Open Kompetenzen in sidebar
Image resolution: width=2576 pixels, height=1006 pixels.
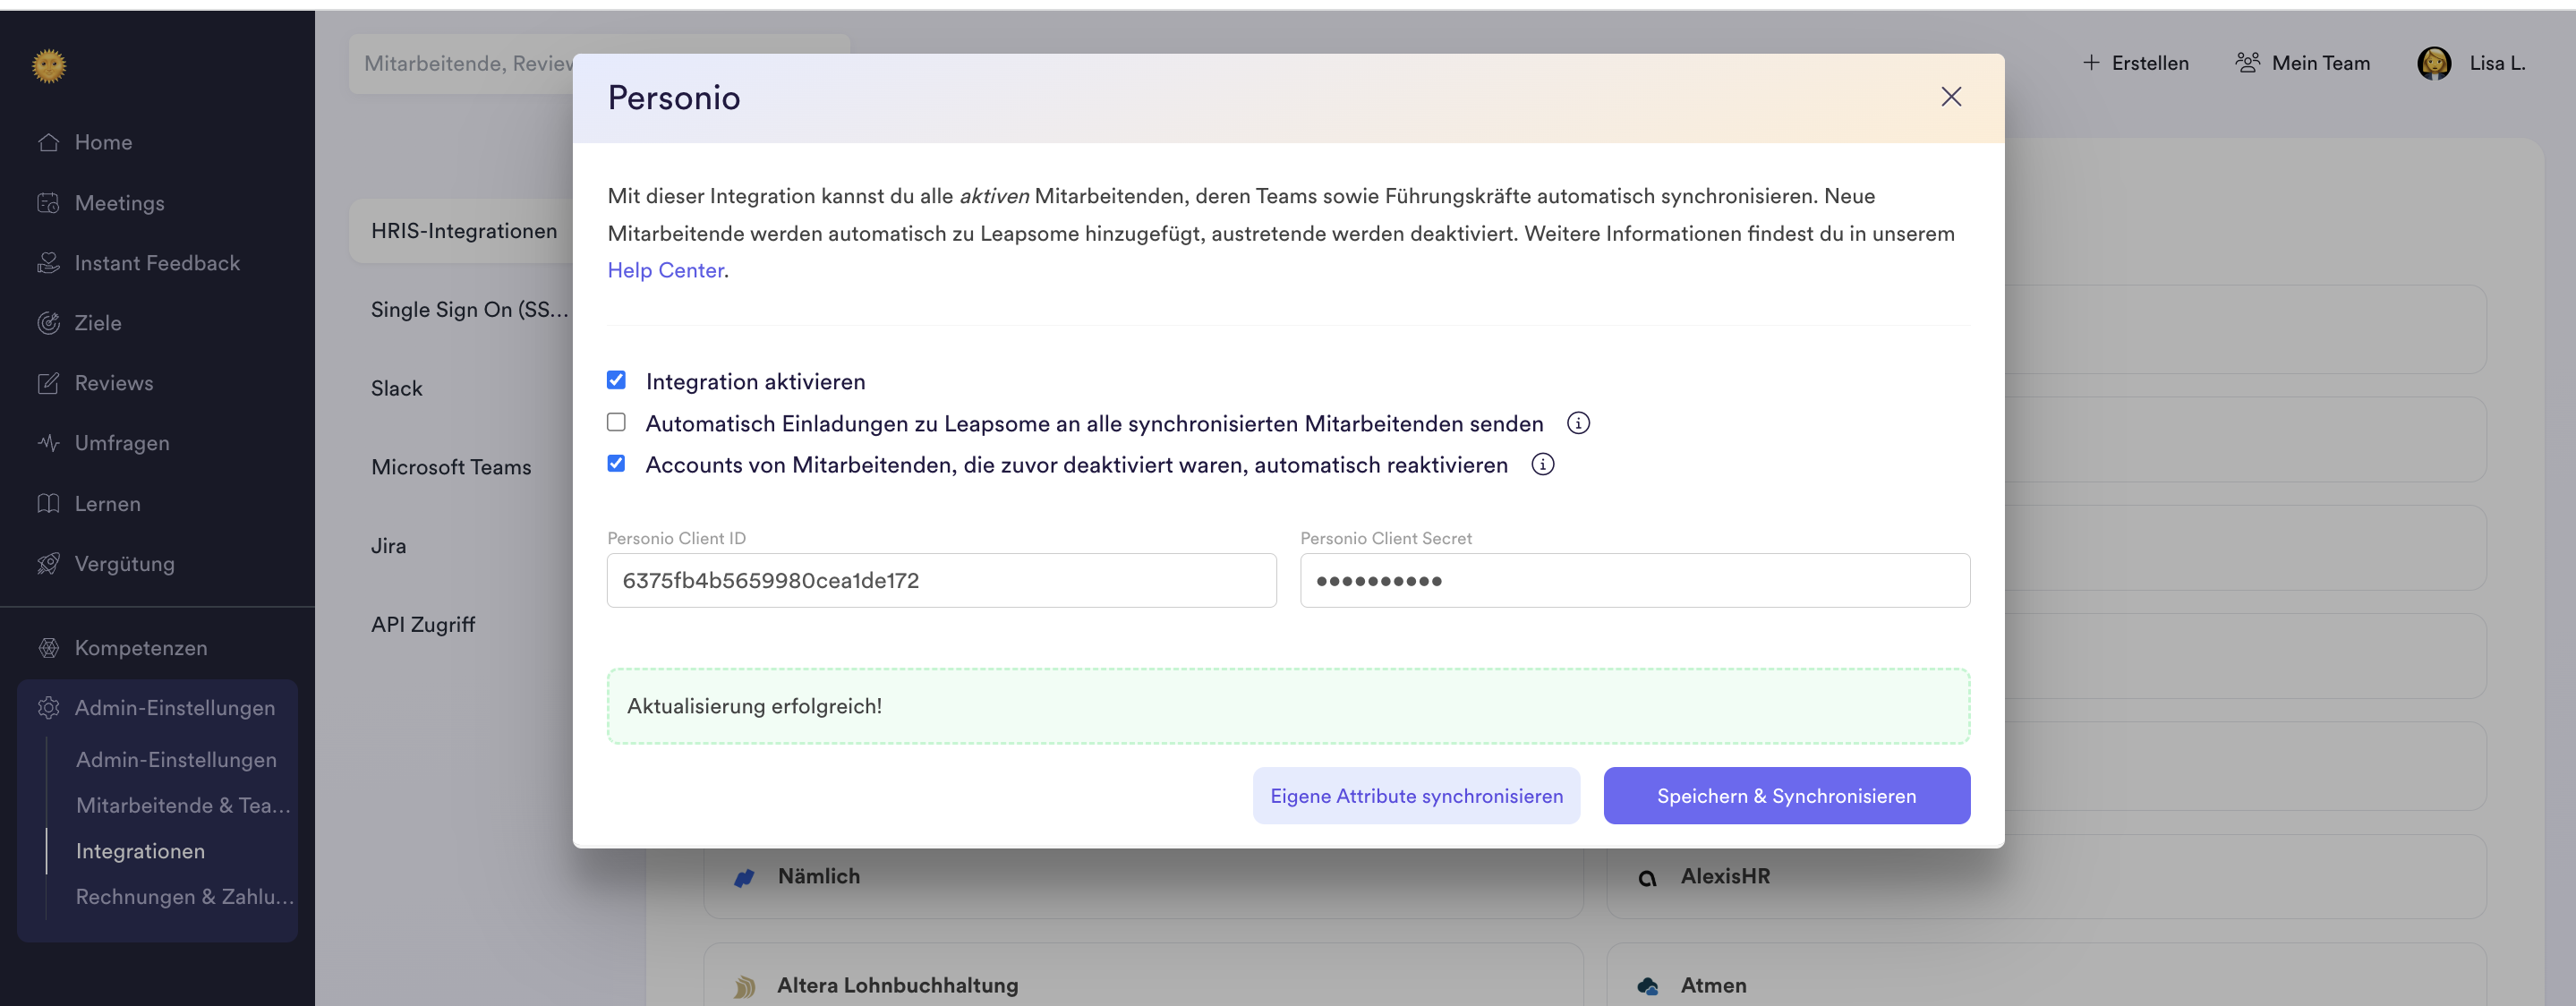(x=141, y=648)
